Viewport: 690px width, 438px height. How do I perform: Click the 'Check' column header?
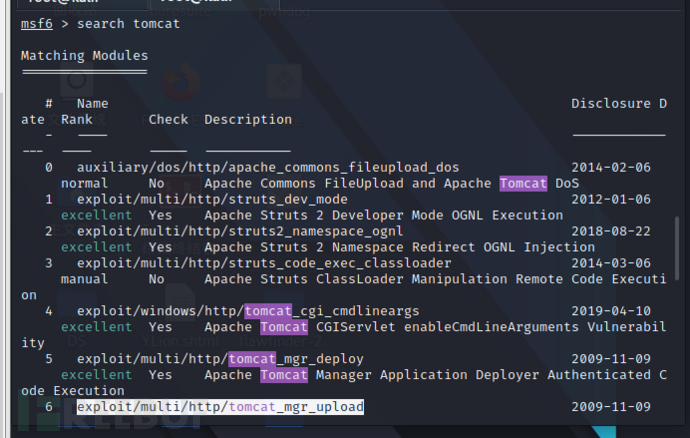(x=168, y=119)
